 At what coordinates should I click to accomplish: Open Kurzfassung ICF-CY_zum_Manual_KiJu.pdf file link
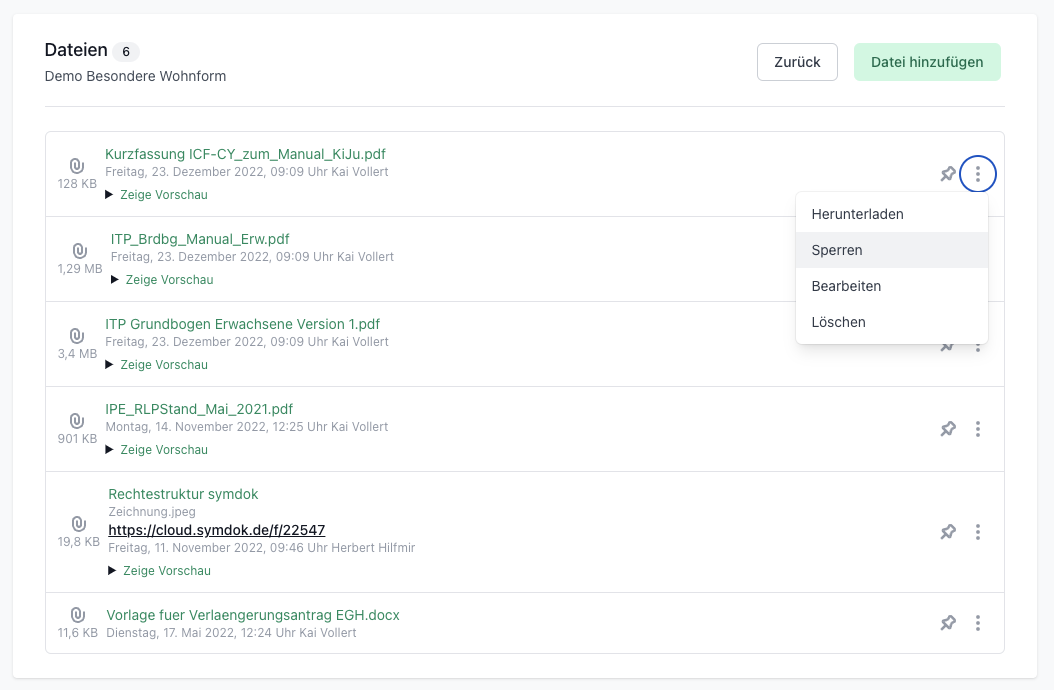pyautogui.click(x=245, y=154)
